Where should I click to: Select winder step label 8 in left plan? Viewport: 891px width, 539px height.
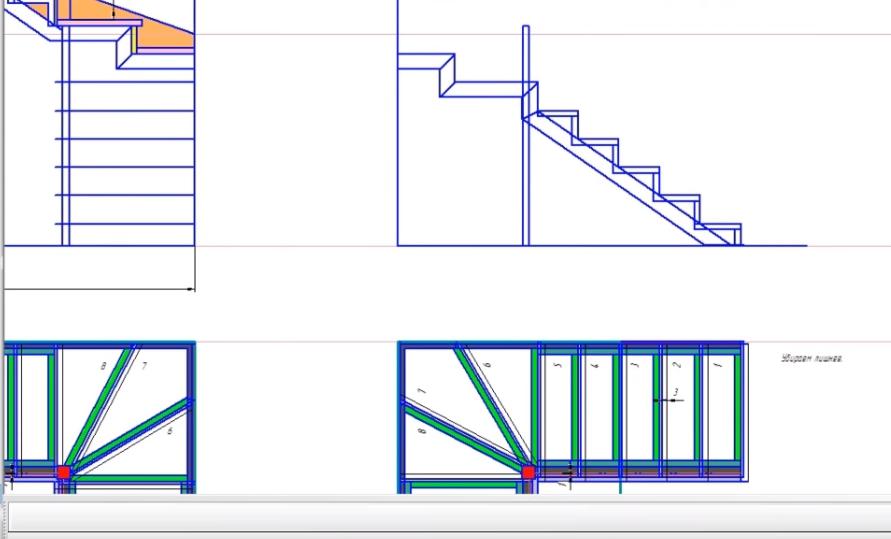[x=103, y=367]
